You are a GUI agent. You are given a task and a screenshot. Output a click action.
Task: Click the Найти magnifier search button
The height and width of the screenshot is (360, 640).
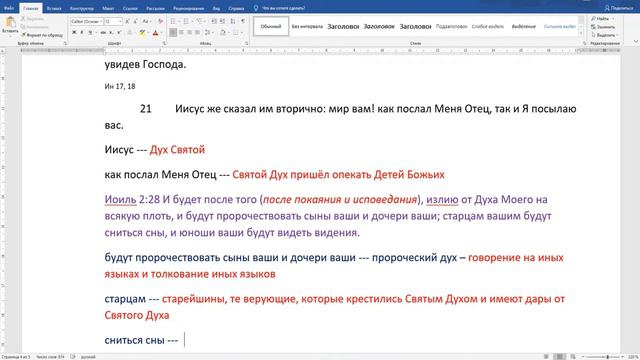[600, 19]
